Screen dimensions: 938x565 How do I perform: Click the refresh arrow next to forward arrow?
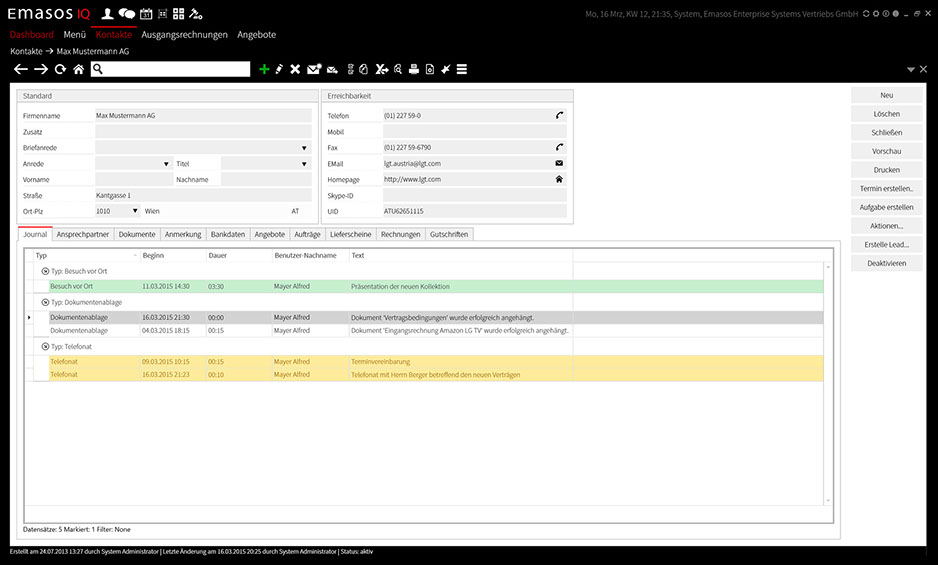click(x=60, y=69)
